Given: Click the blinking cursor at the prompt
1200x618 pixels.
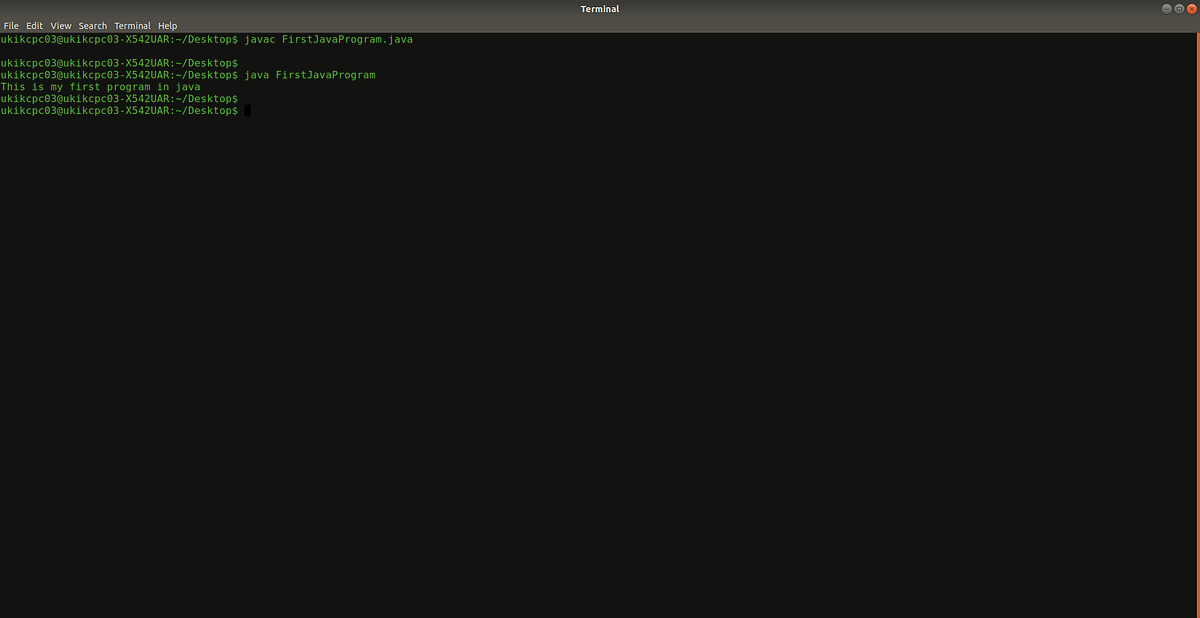Looking at the screenshot, I should (245, 110).
